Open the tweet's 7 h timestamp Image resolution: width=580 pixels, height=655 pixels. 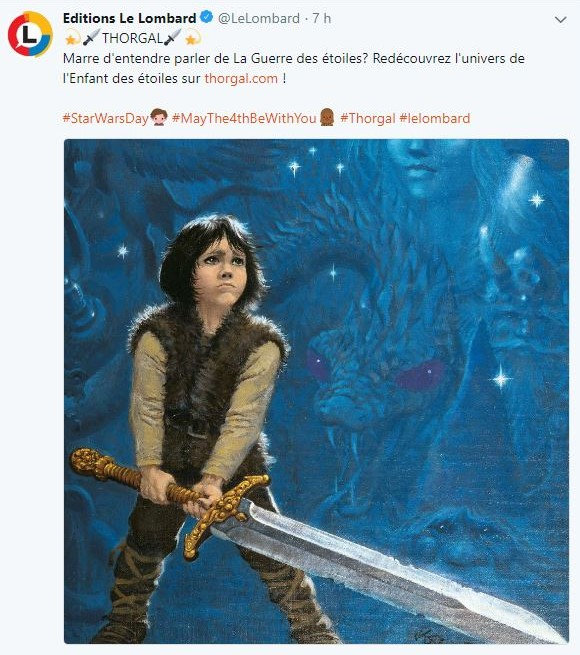coord(321,18)
